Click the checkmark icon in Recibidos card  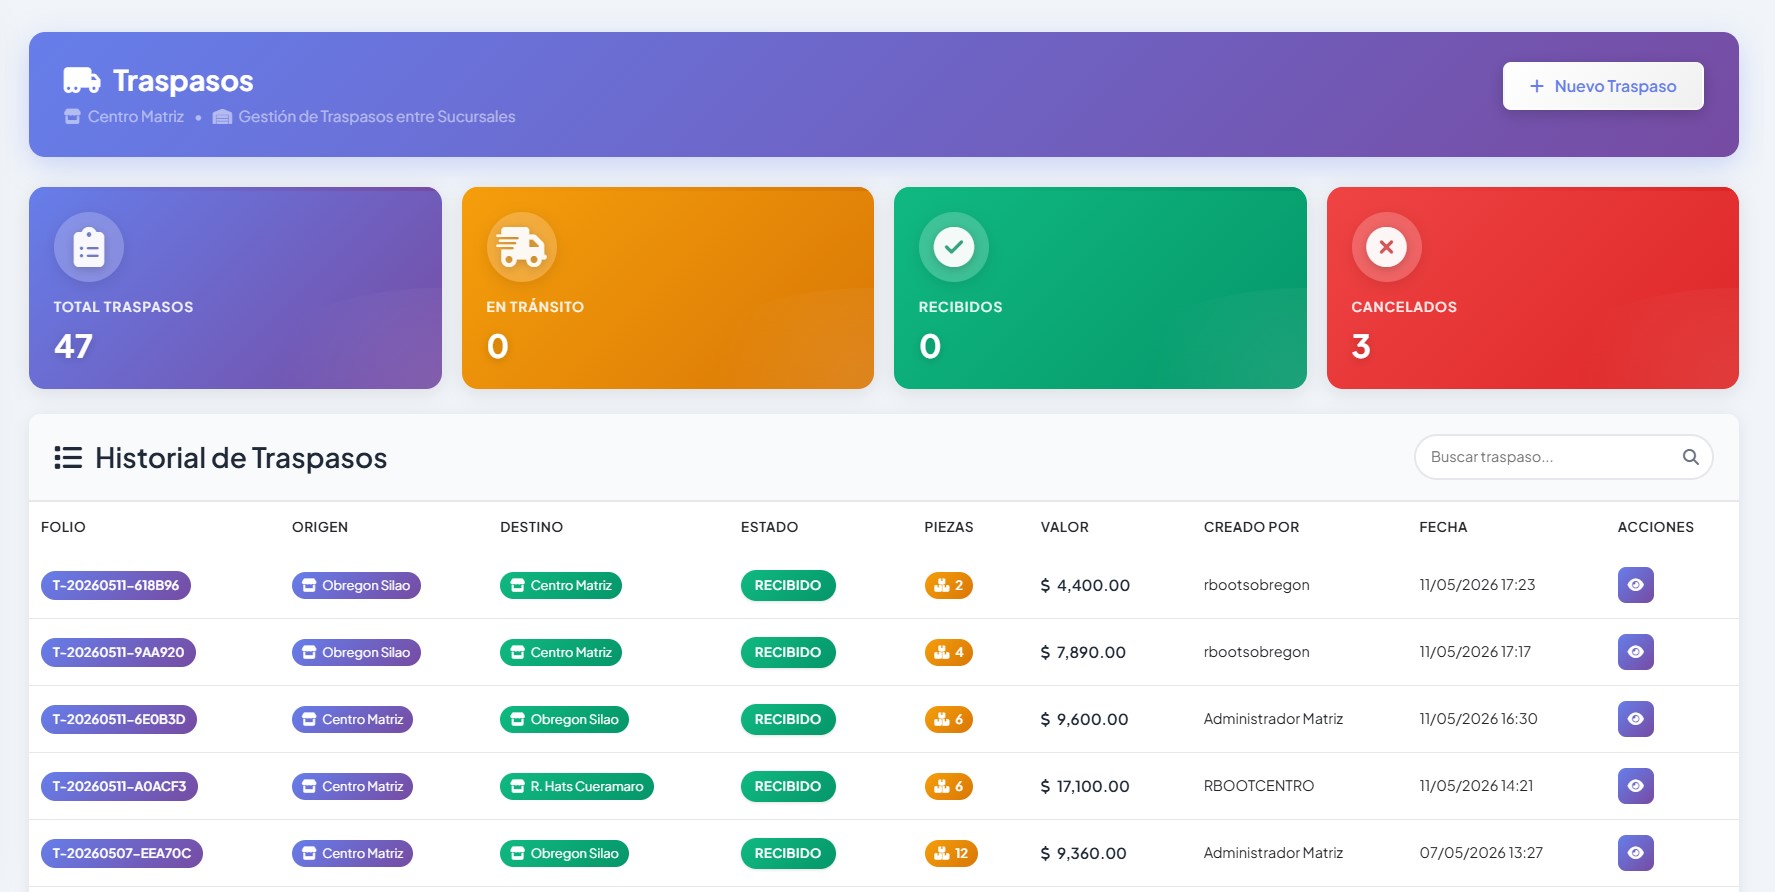click(x=954, y=247)
